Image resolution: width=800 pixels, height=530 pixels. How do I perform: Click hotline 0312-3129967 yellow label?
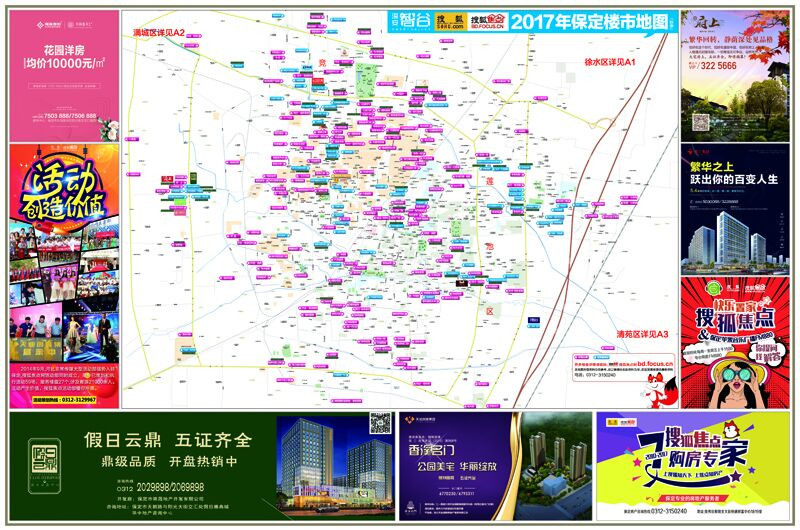click(x=64, y=400)
